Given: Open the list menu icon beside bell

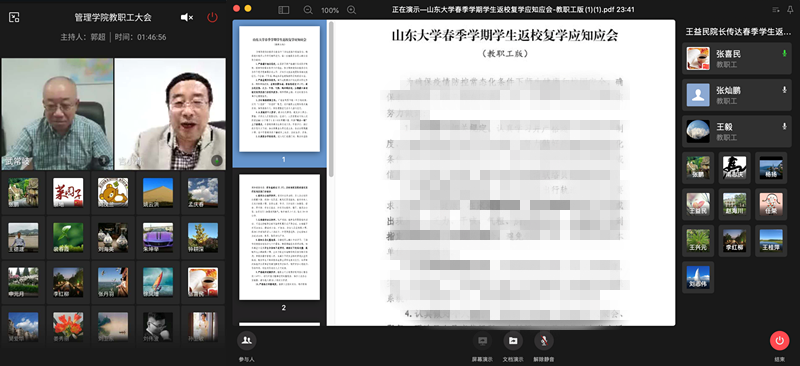Looking at the screenshot, I should 776,10.
